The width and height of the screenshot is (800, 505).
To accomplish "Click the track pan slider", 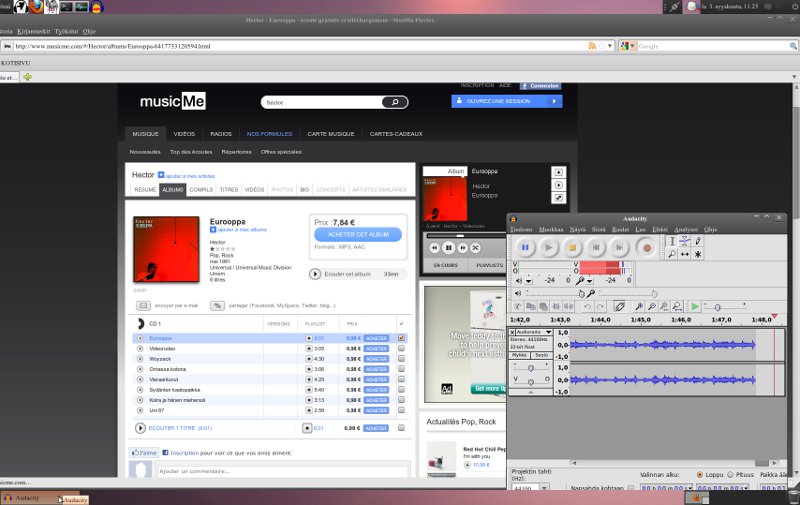I will click(531, 381).
